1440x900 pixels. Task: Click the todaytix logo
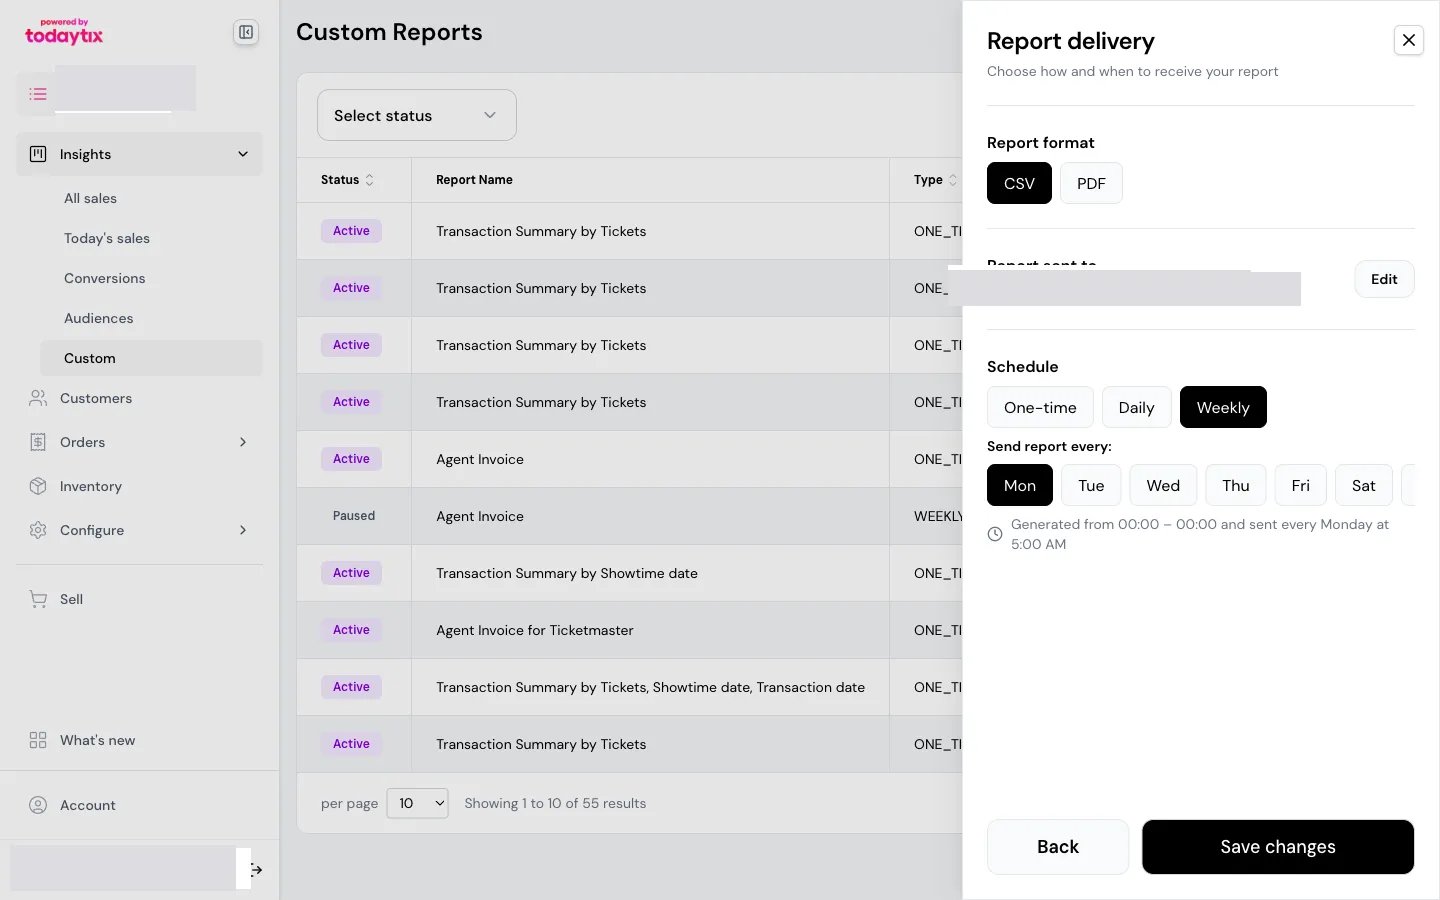(x=64, y=32)
